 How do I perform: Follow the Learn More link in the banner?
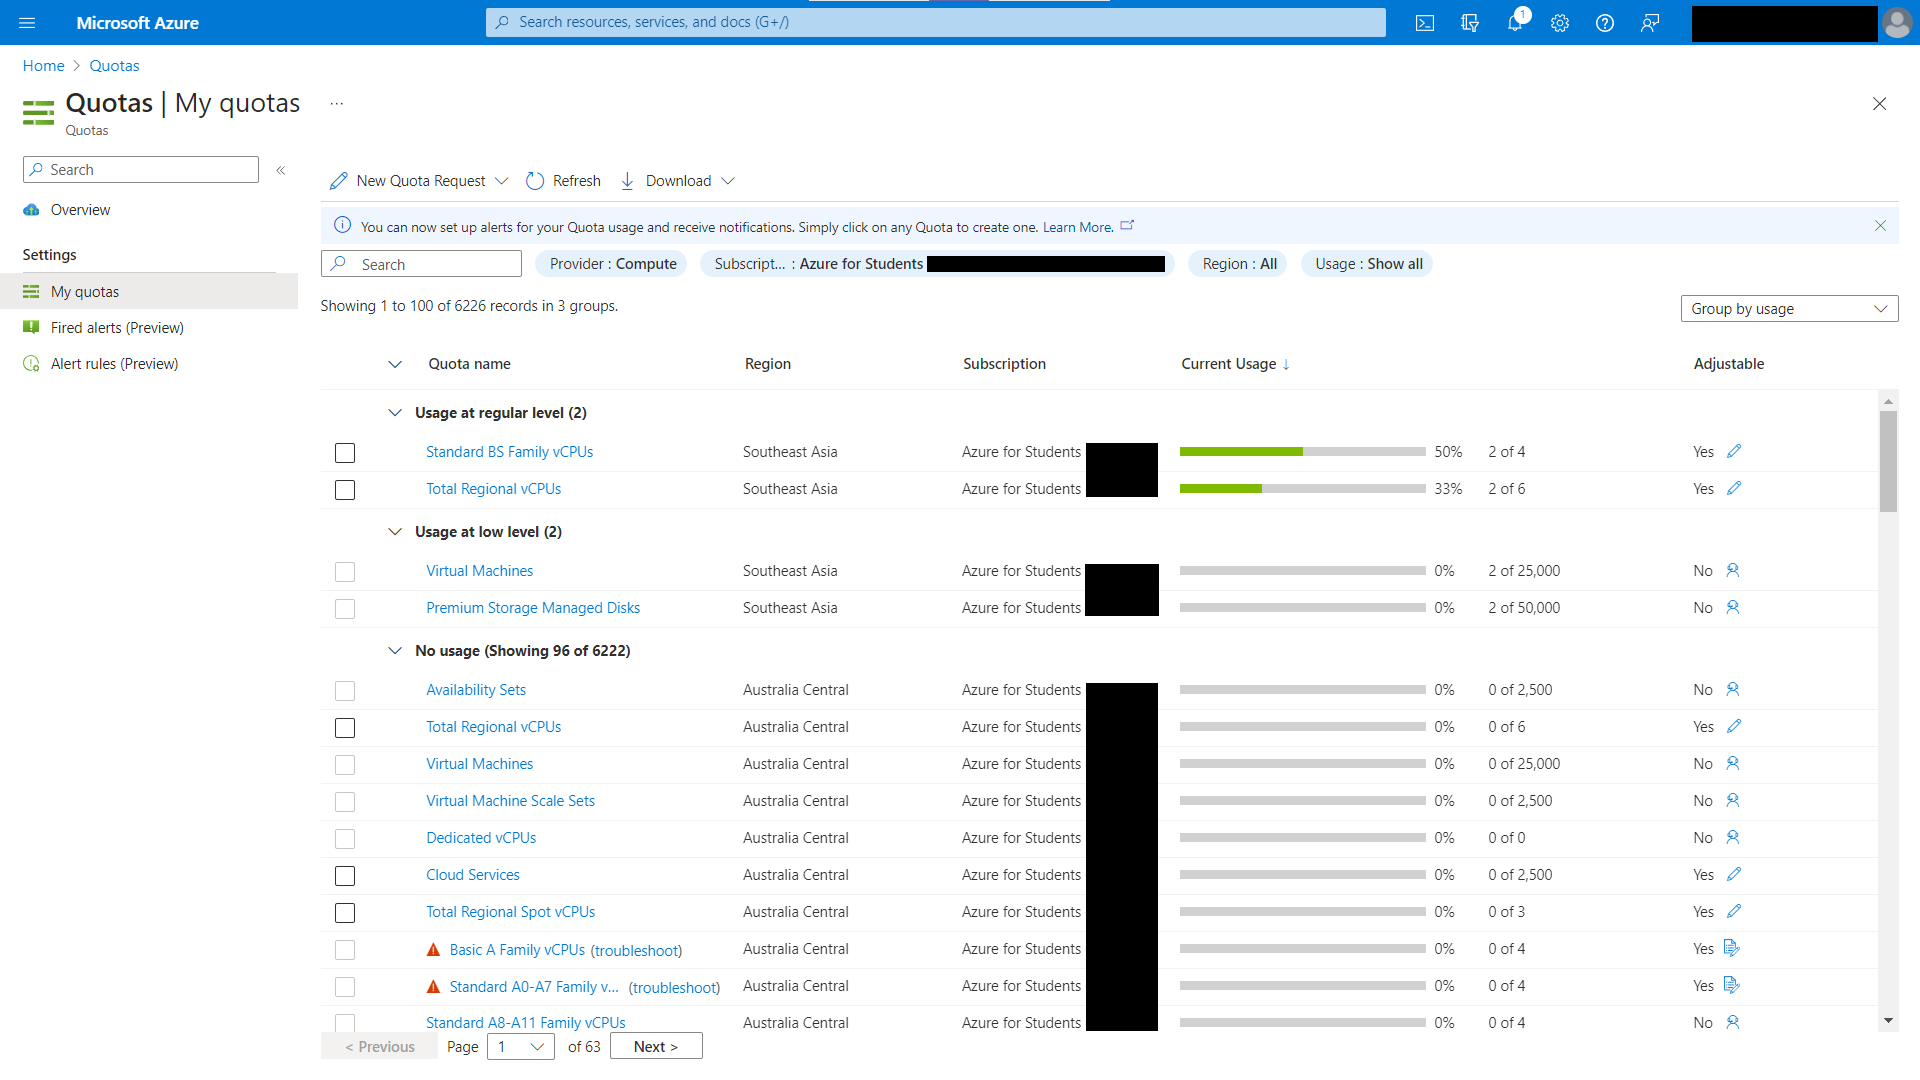coord(1078,228)
